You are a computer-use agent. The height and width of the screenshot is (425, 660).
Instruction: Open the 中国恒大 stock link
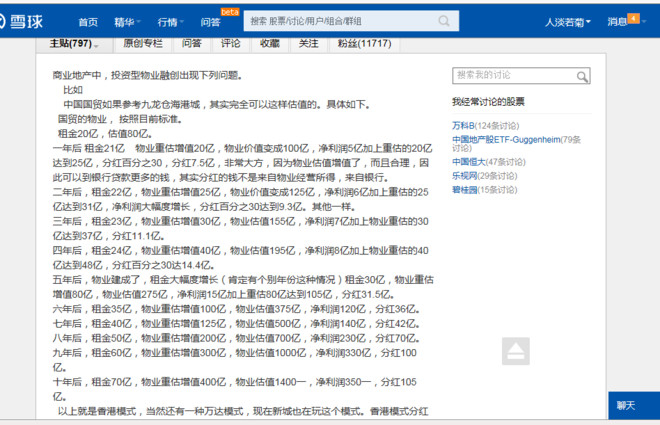tap(468, 162)
